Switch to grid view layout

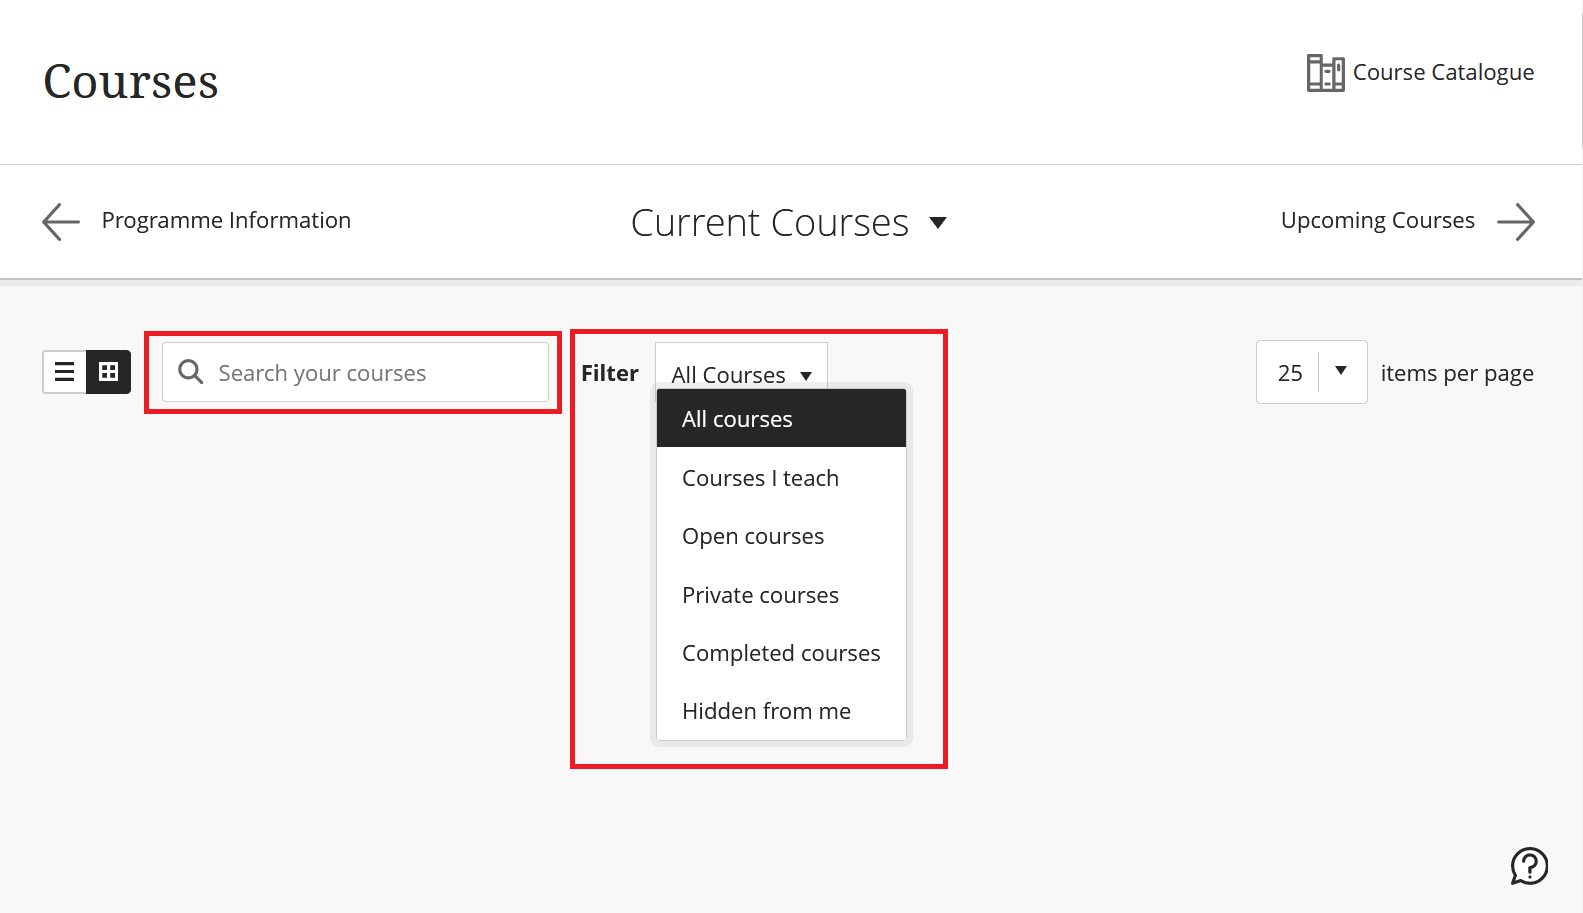(108, 371)
